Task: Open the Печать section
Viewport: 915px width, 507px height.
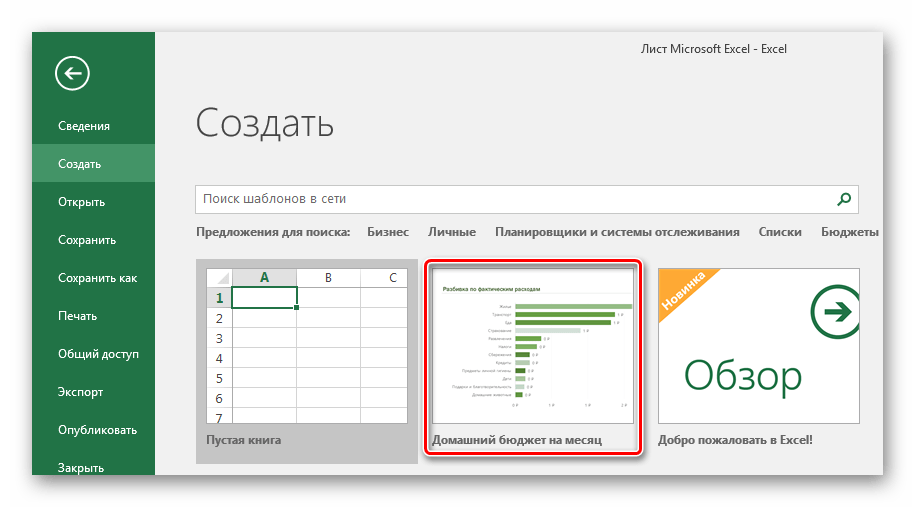Action: pyautogui.click(x=79, y=316)
